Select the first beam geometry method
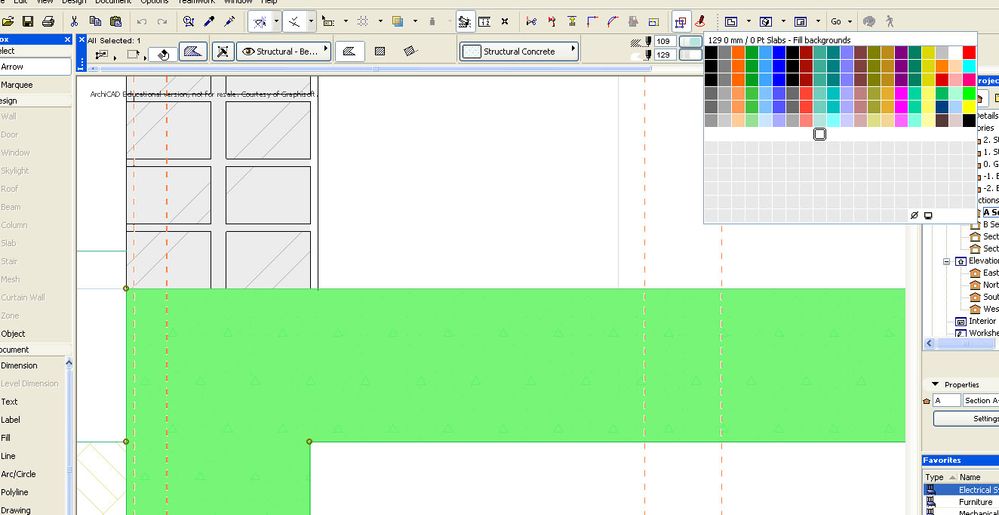The height and width of the screenshot is (515, 999). pyautogui.click(x=349, y=52)
